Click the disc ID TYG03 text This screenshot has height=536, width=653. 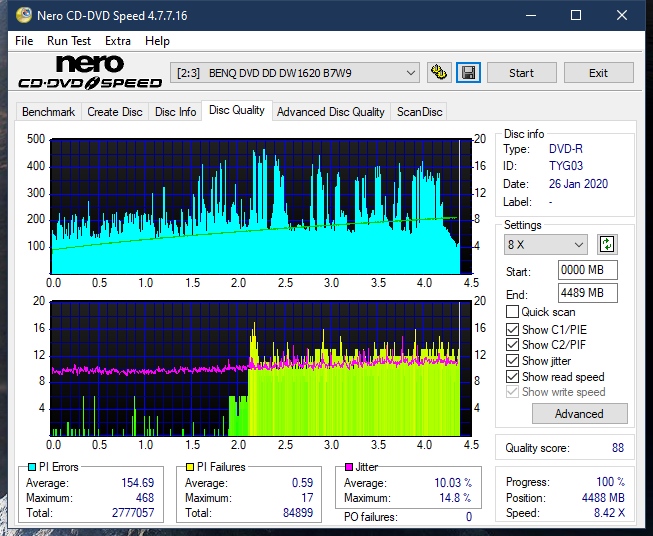click(x=566, y=166)
